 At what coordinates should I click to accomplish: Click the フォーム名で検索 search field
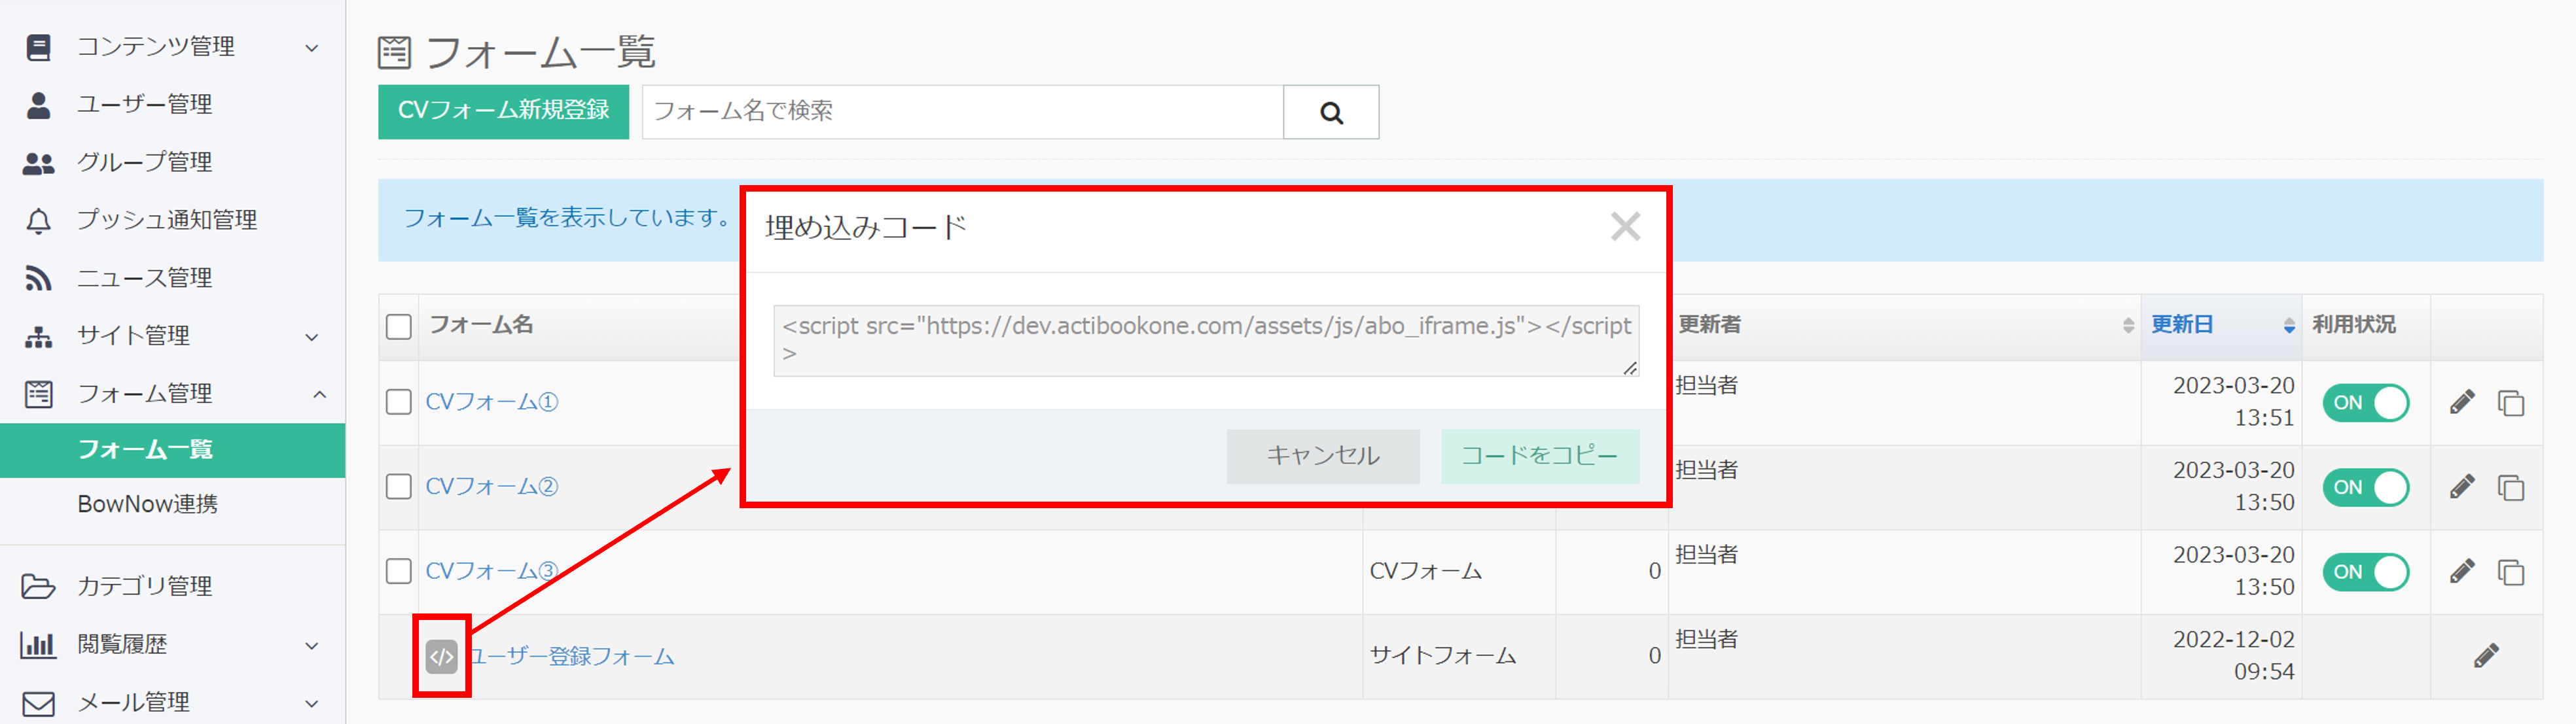(961, 111)
